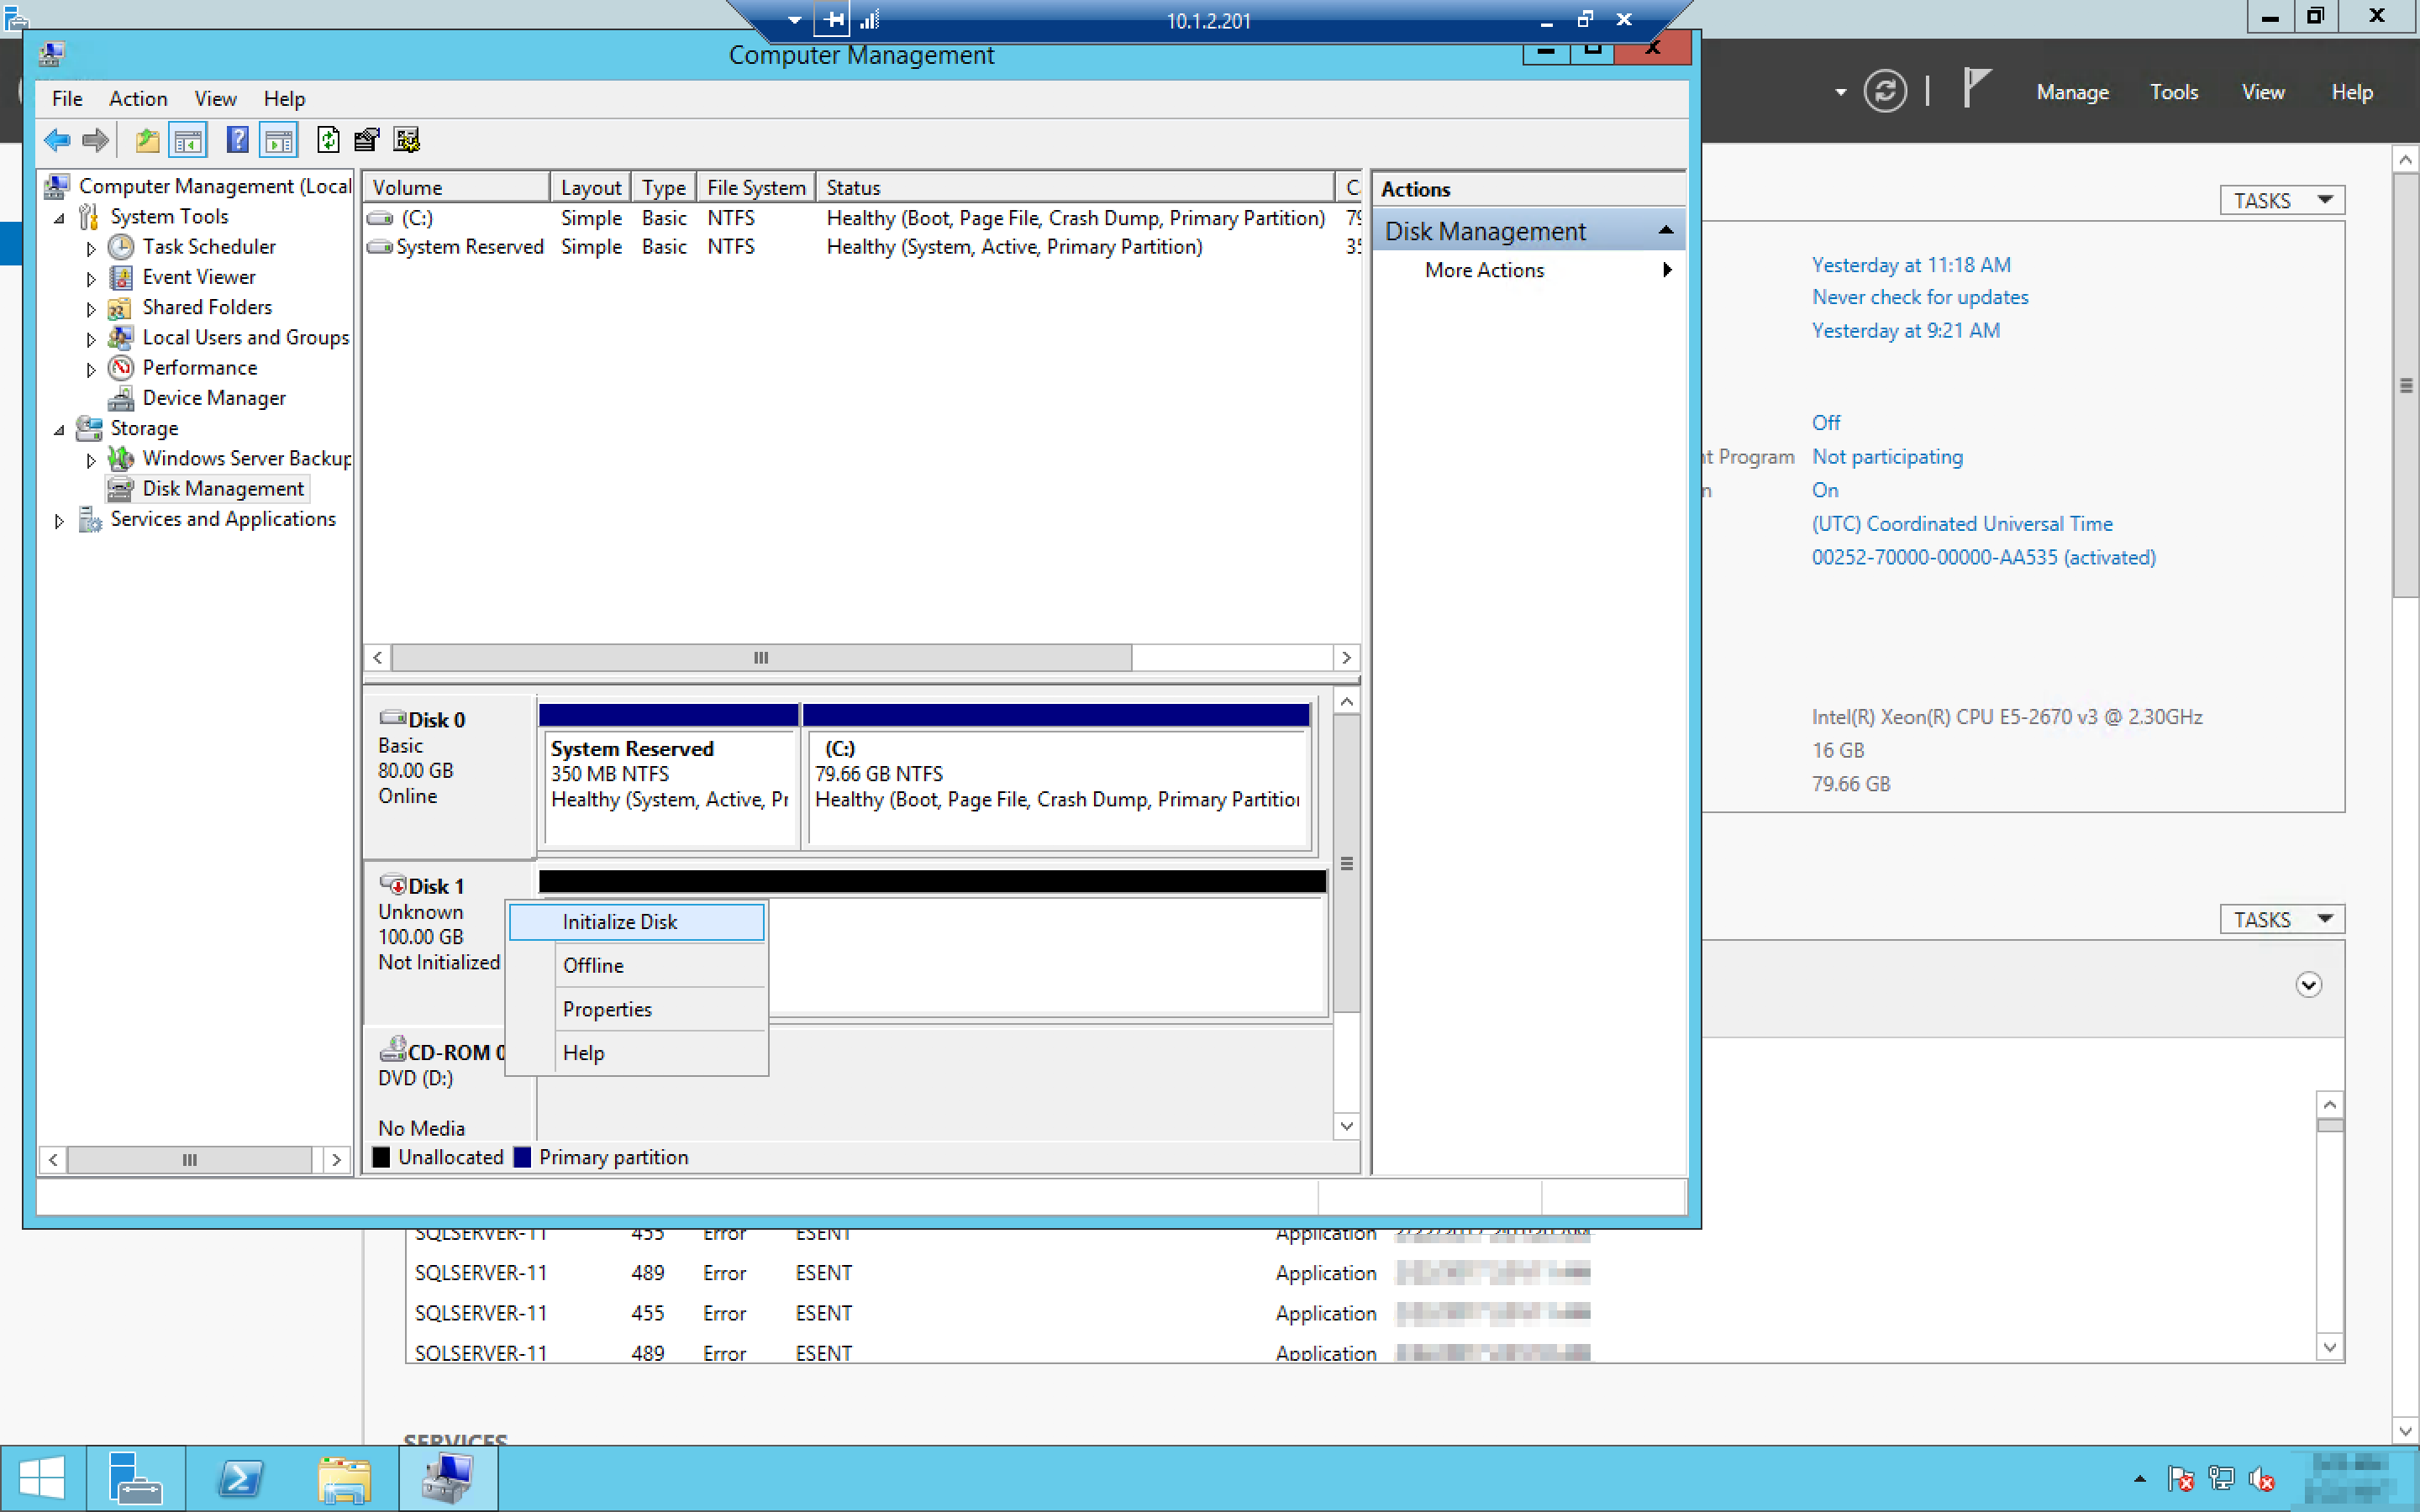Image resolution: width=2420 pixels, height=1512 pixels.
Task: Toggle Show/Hide Console Tree button
Action: 188,140
